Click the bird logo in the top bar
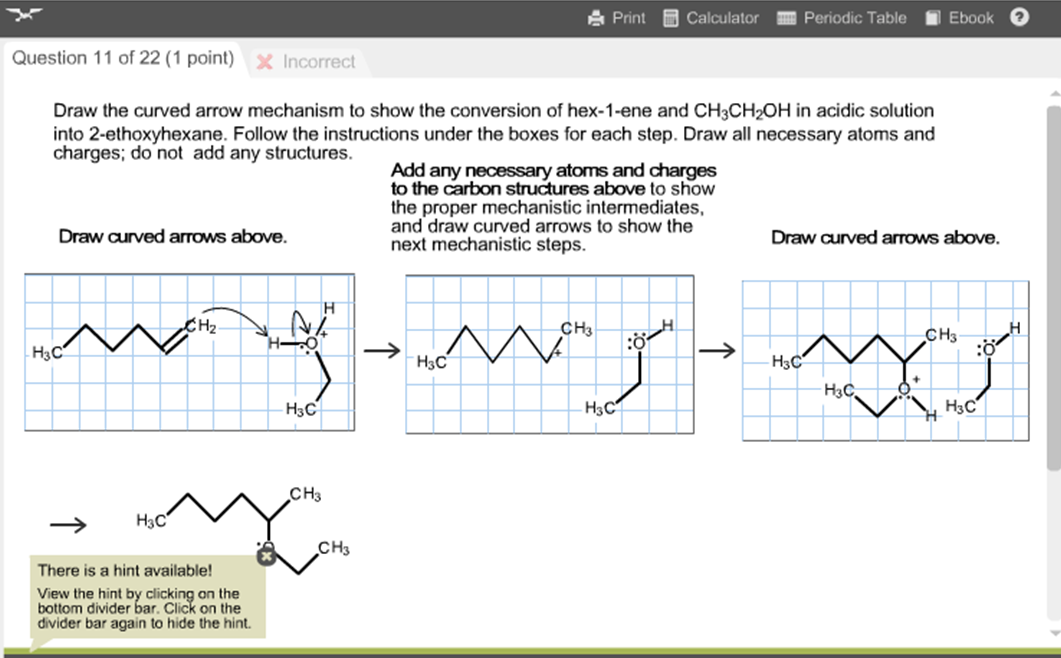The image size is (1061, 658). (x=27, y=14)
